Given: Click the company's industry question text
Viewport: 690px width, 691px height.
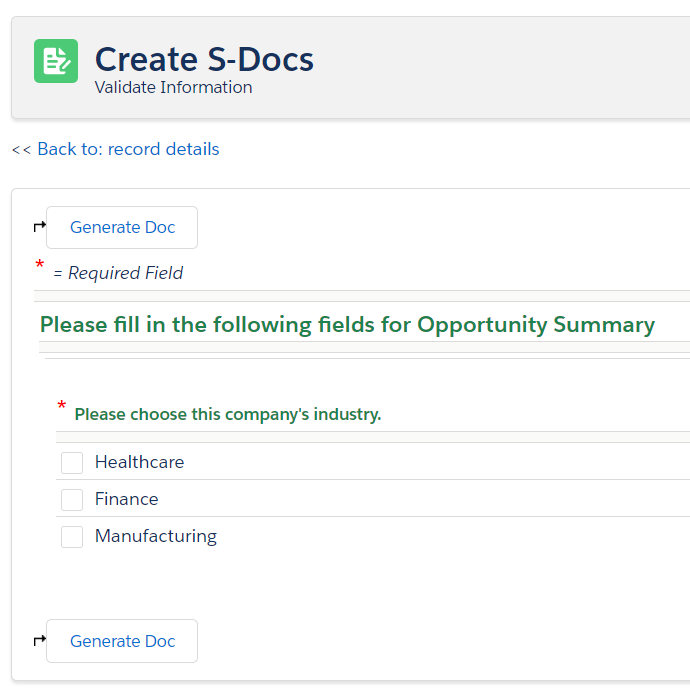Looking at the screenshot, I should click(x=228, y=414).
